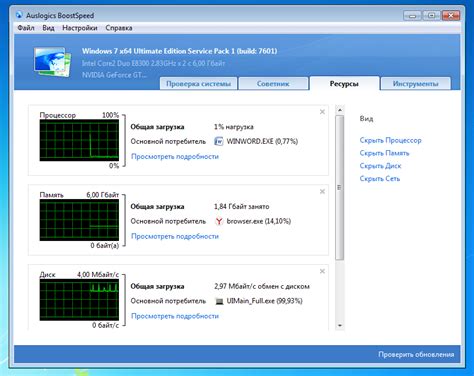The width and height of the screenshot is (474, 376).
Task: Switch to the Проверка системы tab
Action: (x=198, y=84)
